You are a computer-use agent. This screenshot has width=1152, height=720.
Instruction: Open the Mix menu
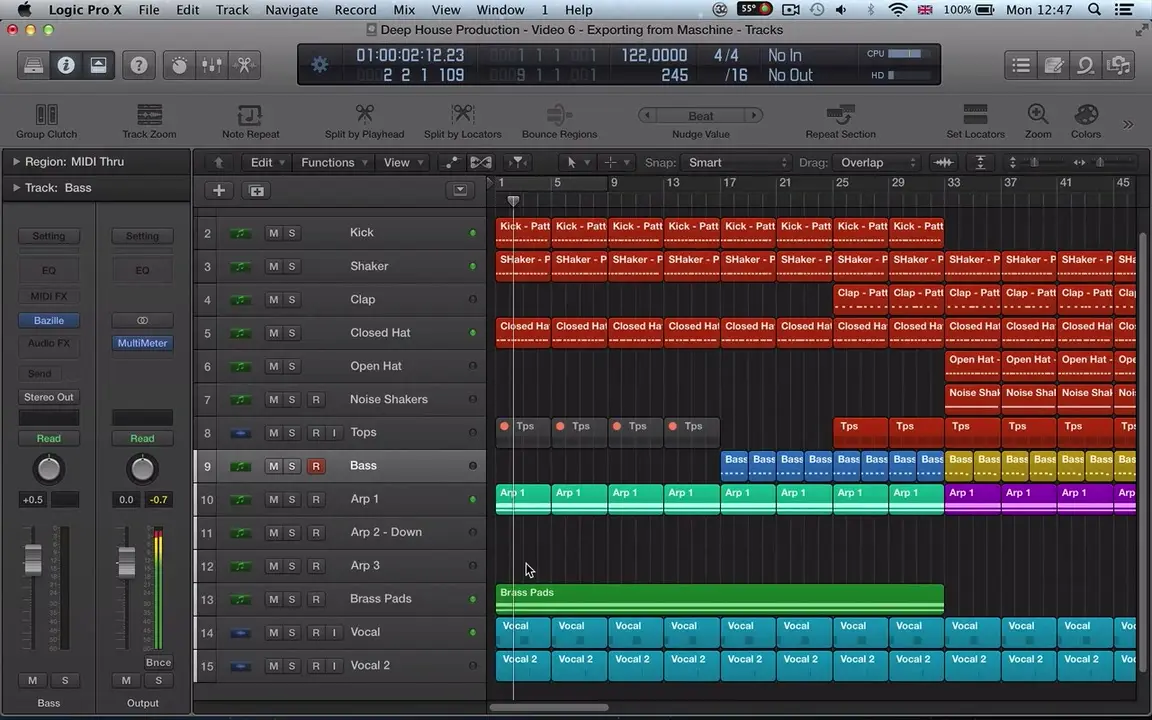tap(403, 9)
